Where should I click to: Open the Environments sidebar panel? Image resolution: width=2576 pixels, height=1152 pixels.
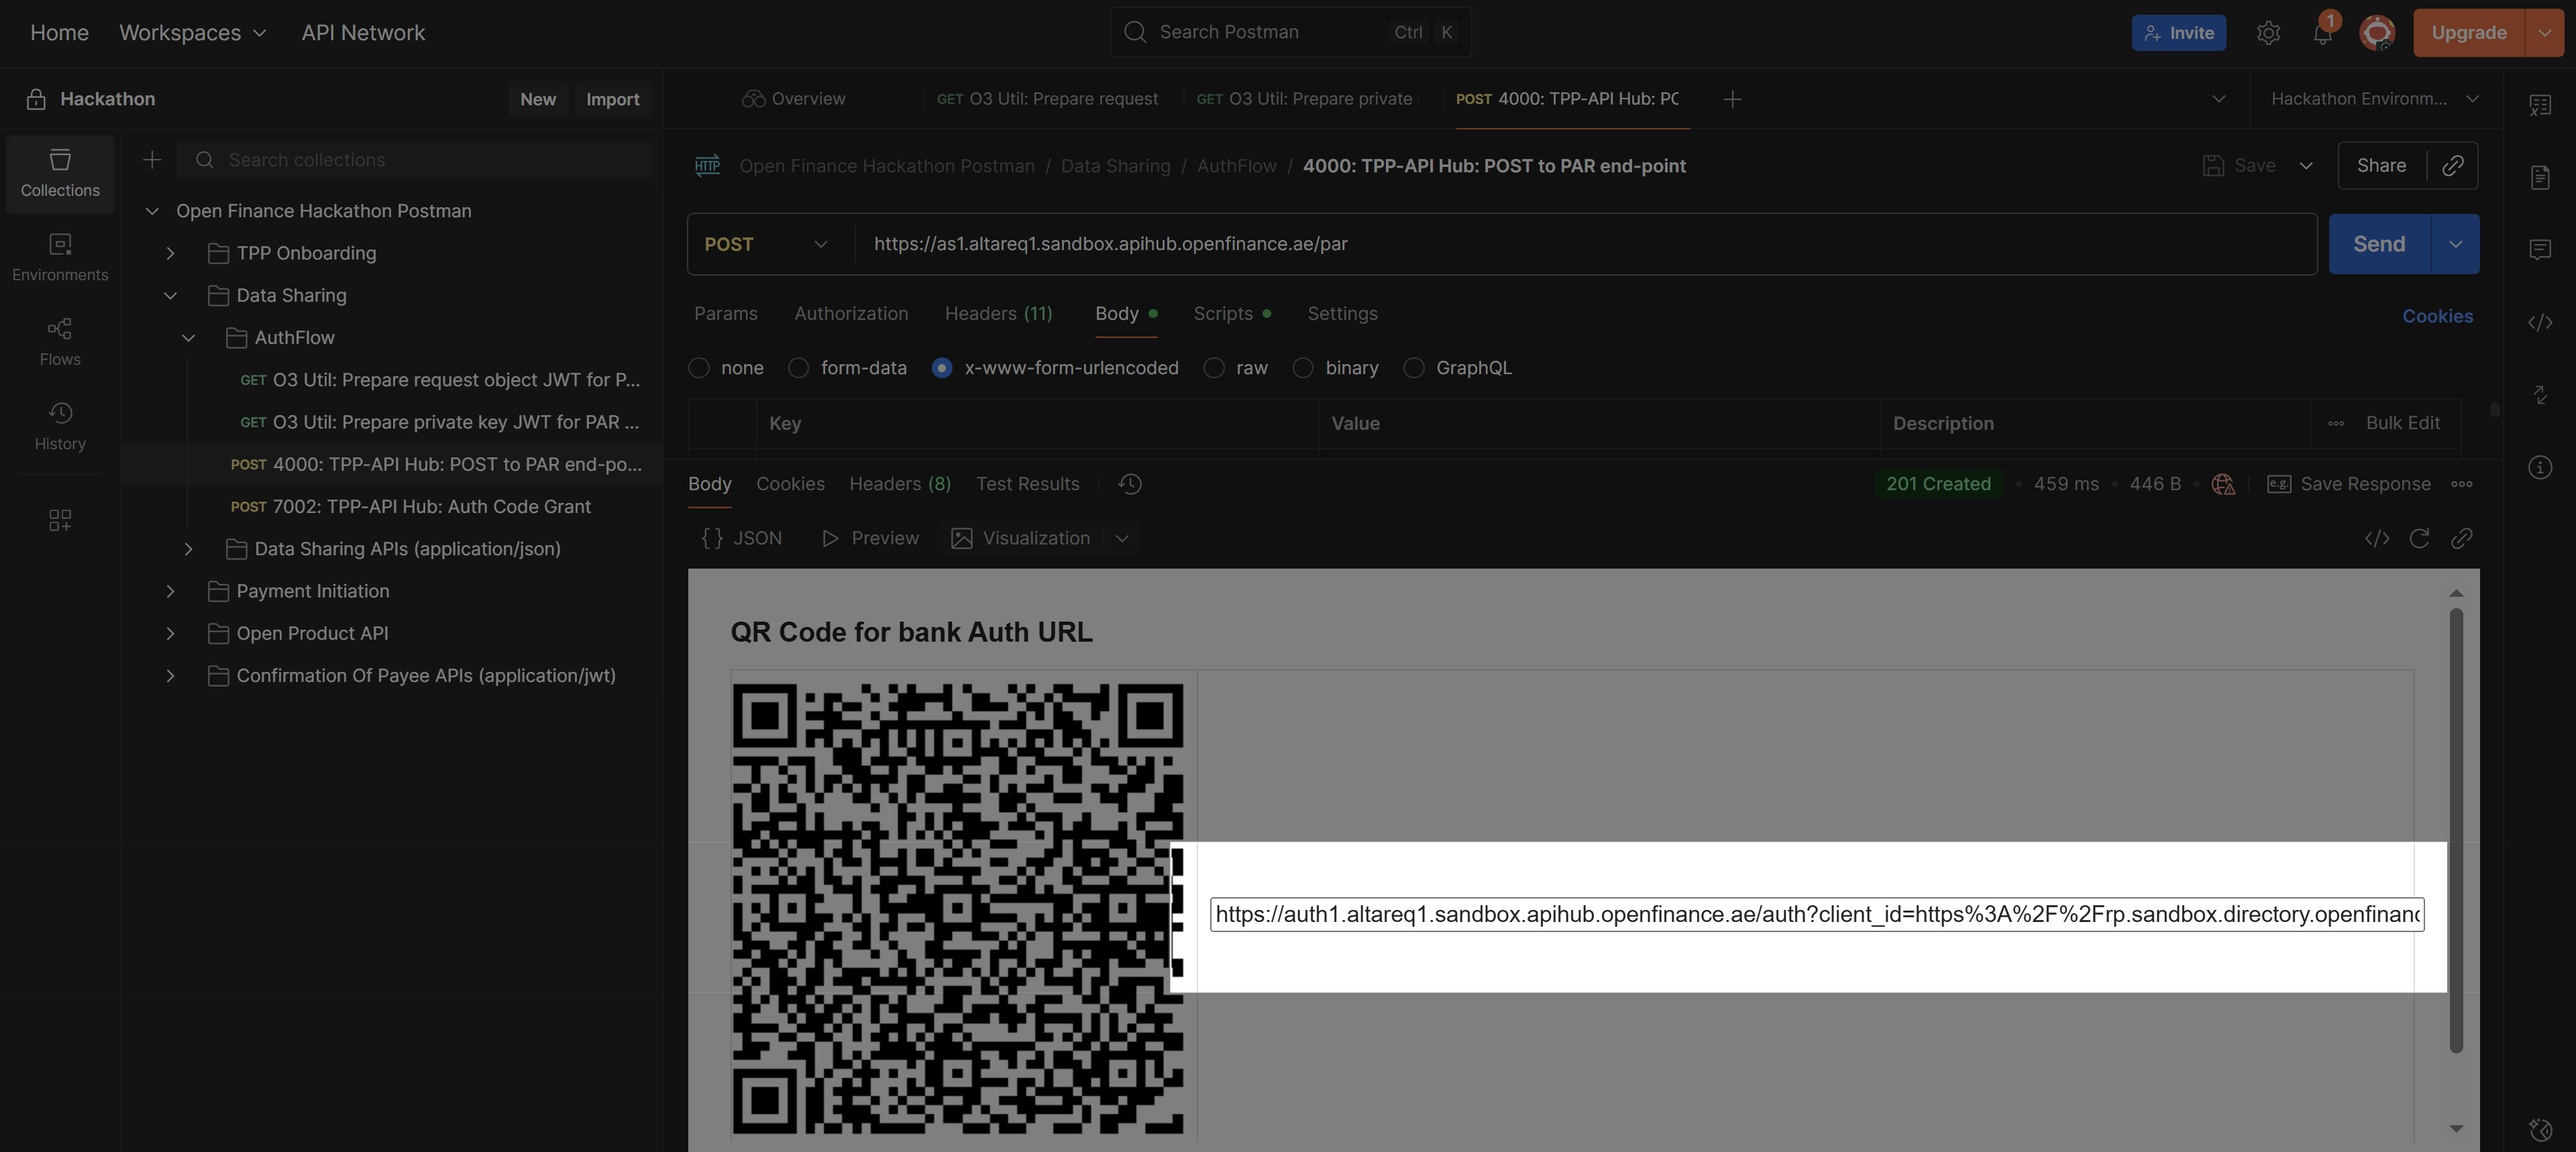pos(60,257)
